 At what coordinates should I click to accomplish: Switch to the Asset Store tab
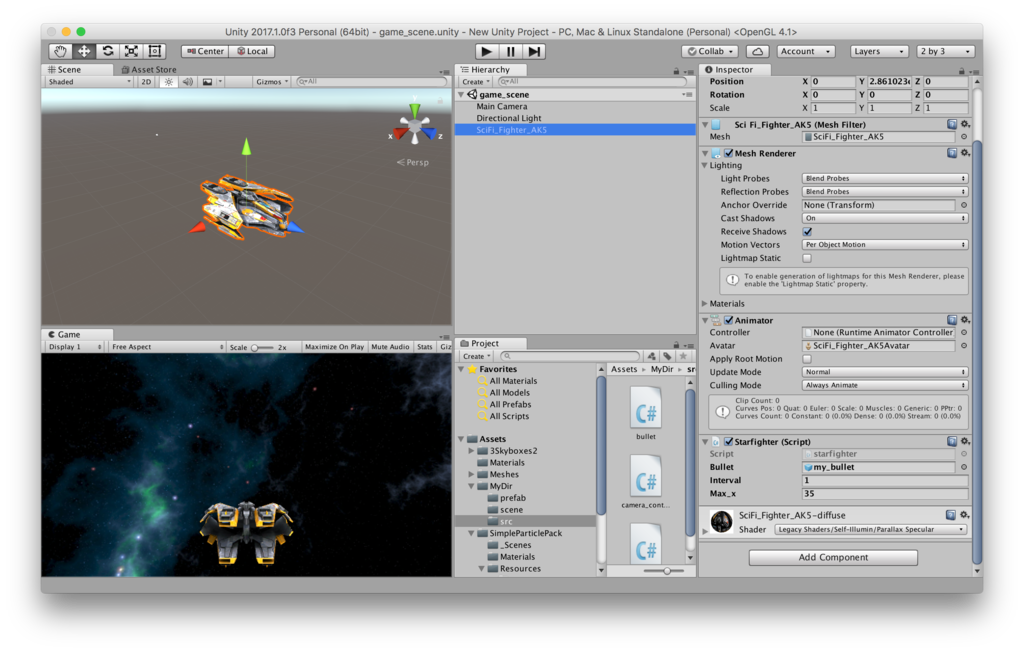[x=150, y=69]
